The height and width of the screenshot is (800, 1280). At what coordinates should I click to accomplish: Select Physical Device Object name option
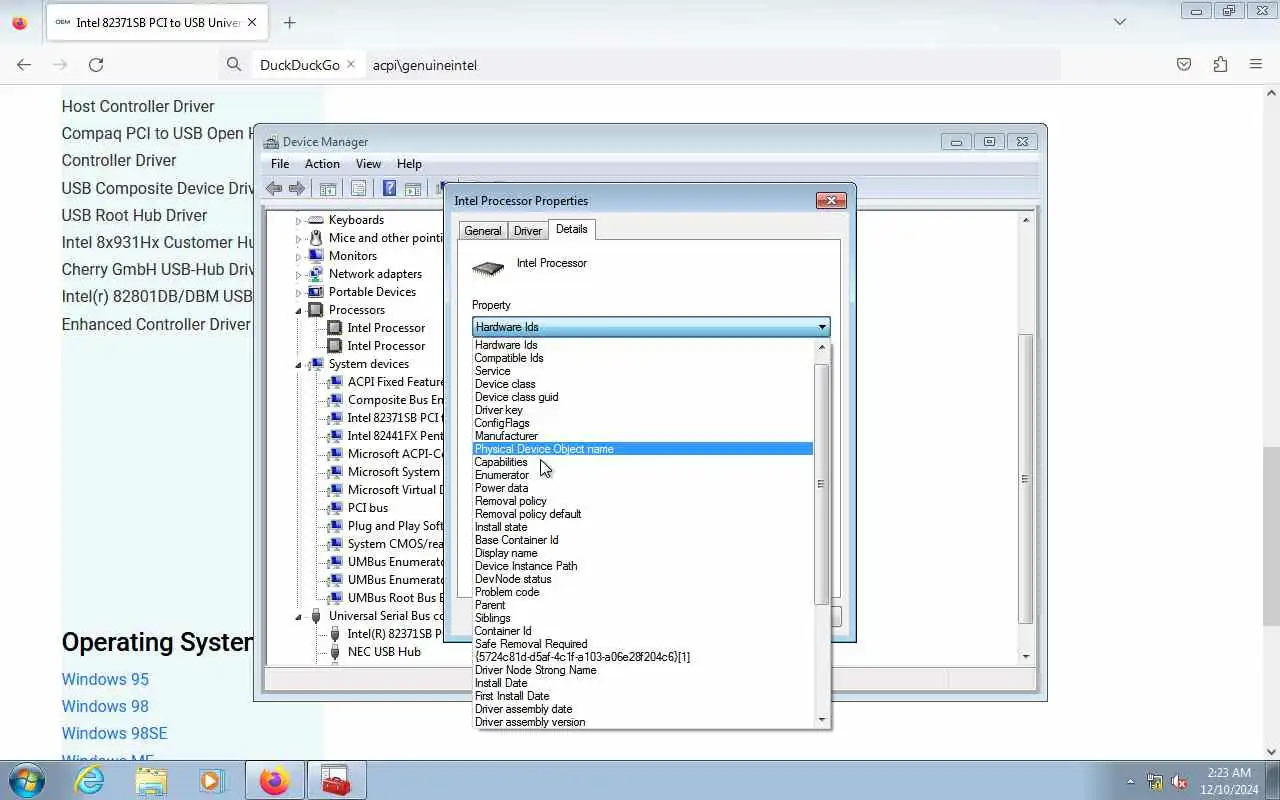pyautogui.click(x=642, y=449)
